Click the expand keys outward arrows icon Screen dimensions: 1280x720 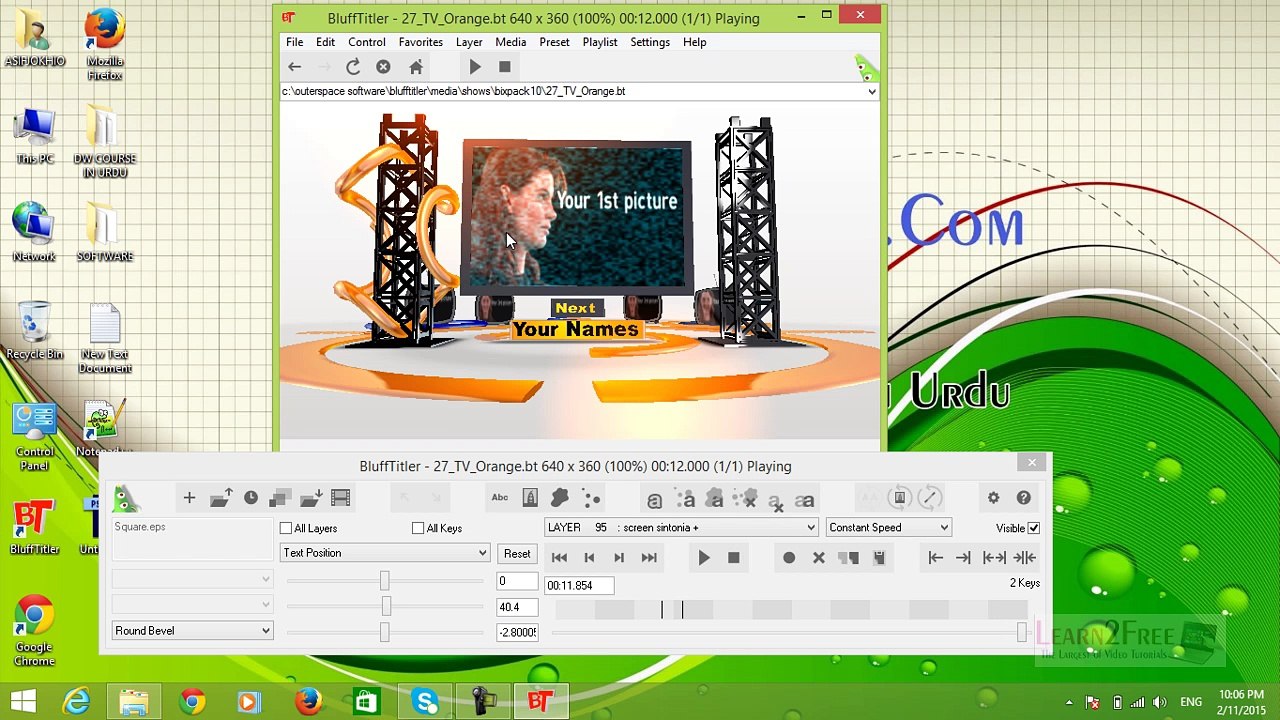point(994,558)
